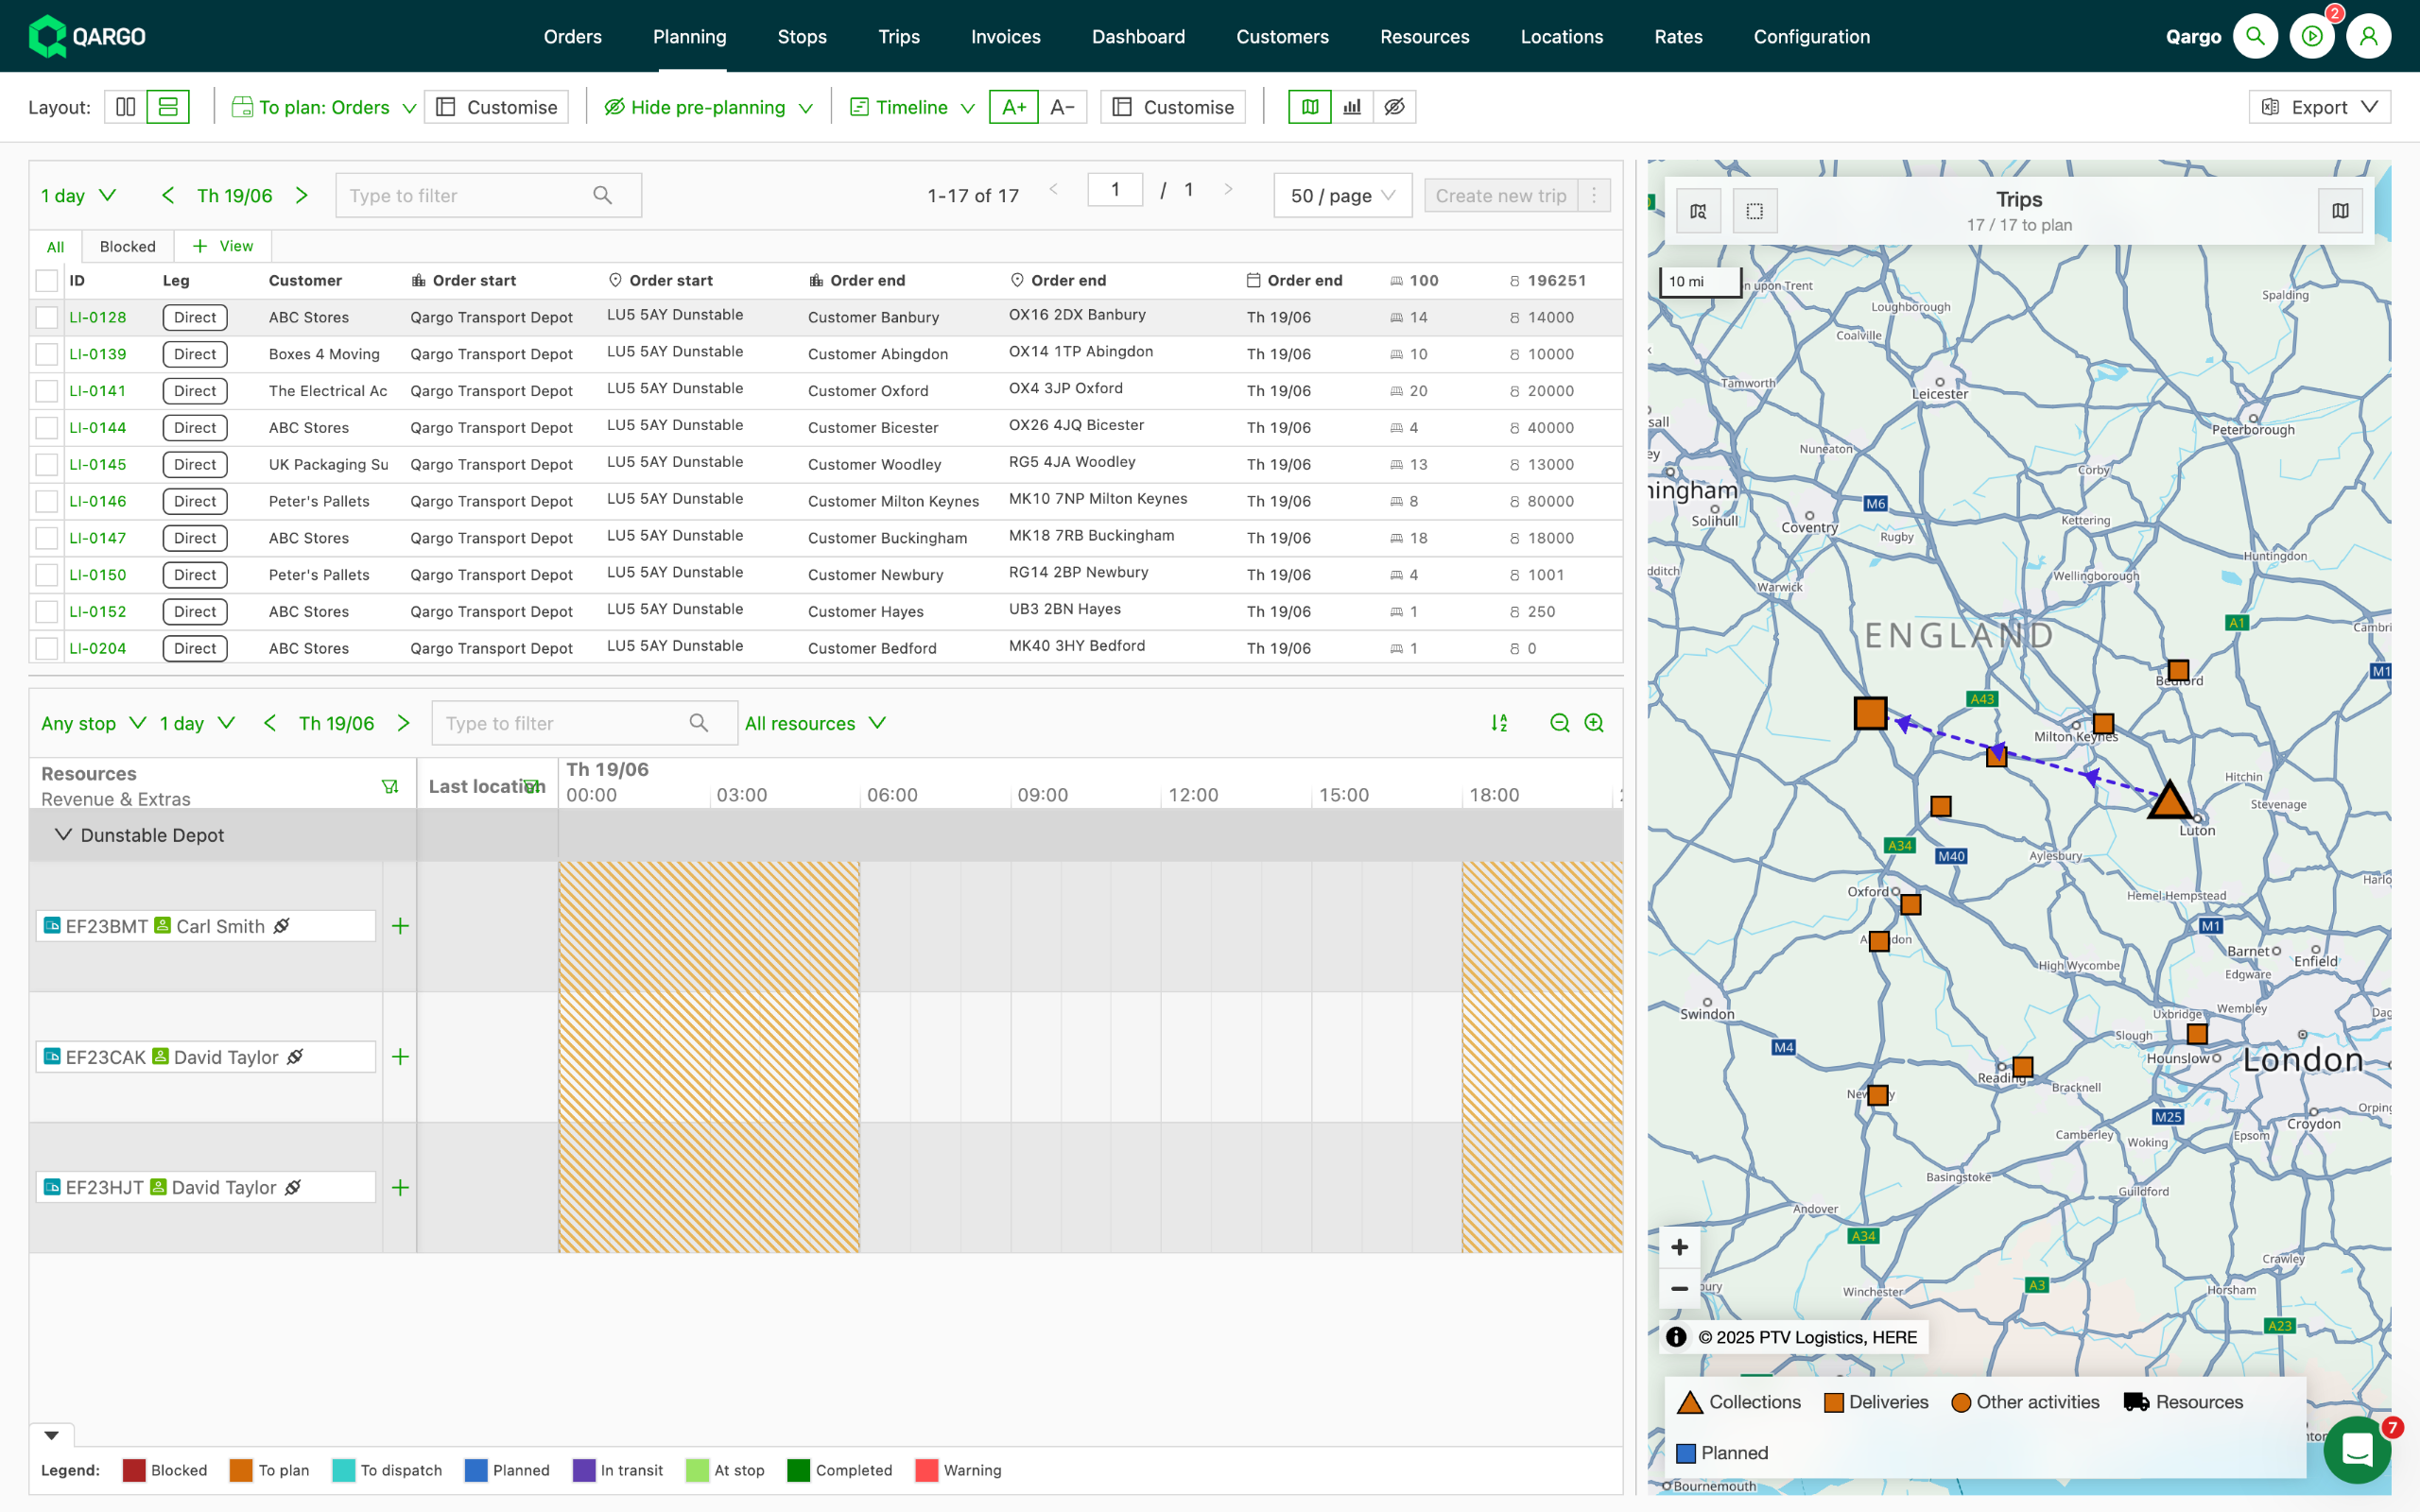Click the orders Type to filter field
The image size is (2420, 1512).
[x=466, y=196]
